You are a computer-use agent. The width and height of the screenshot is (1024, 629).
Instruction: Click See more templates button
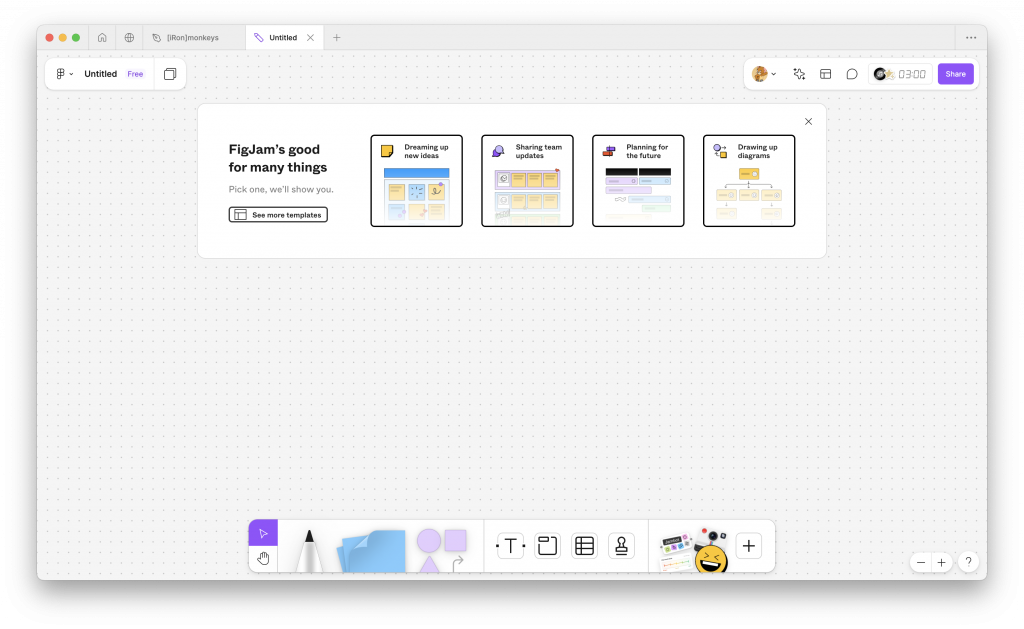pyautogui.click(x=278, y=214)
